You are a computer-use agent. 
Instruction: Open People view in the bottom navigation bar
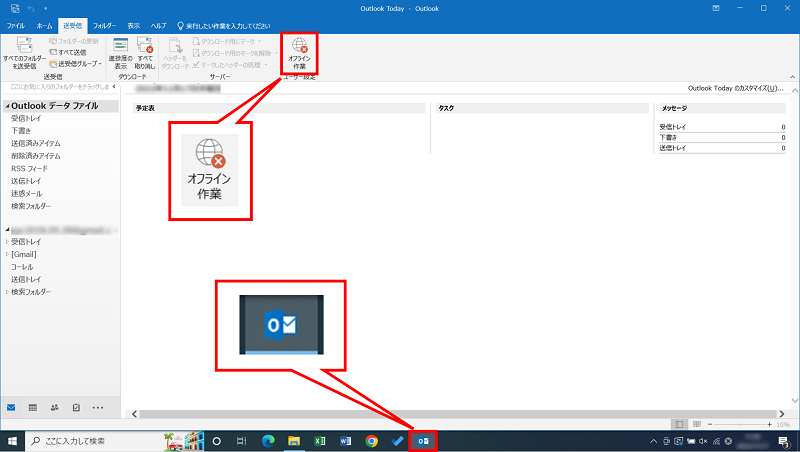55,408
